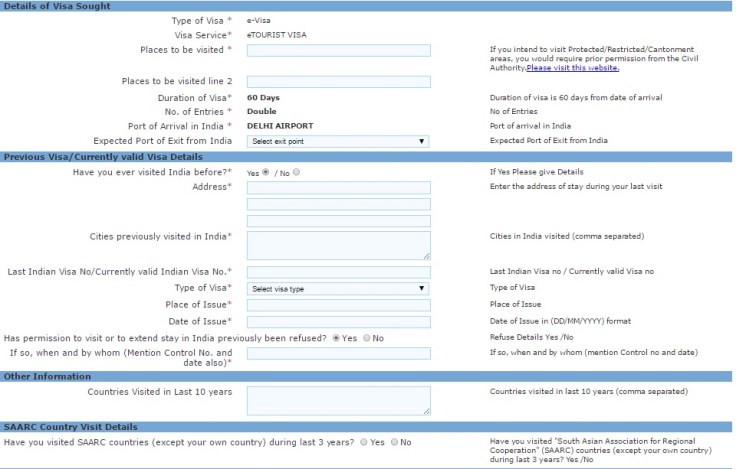This screenshot has height=469, width=736.
Task: Focus the 'Places to be visited line 2' field
Action: point(338,81)
